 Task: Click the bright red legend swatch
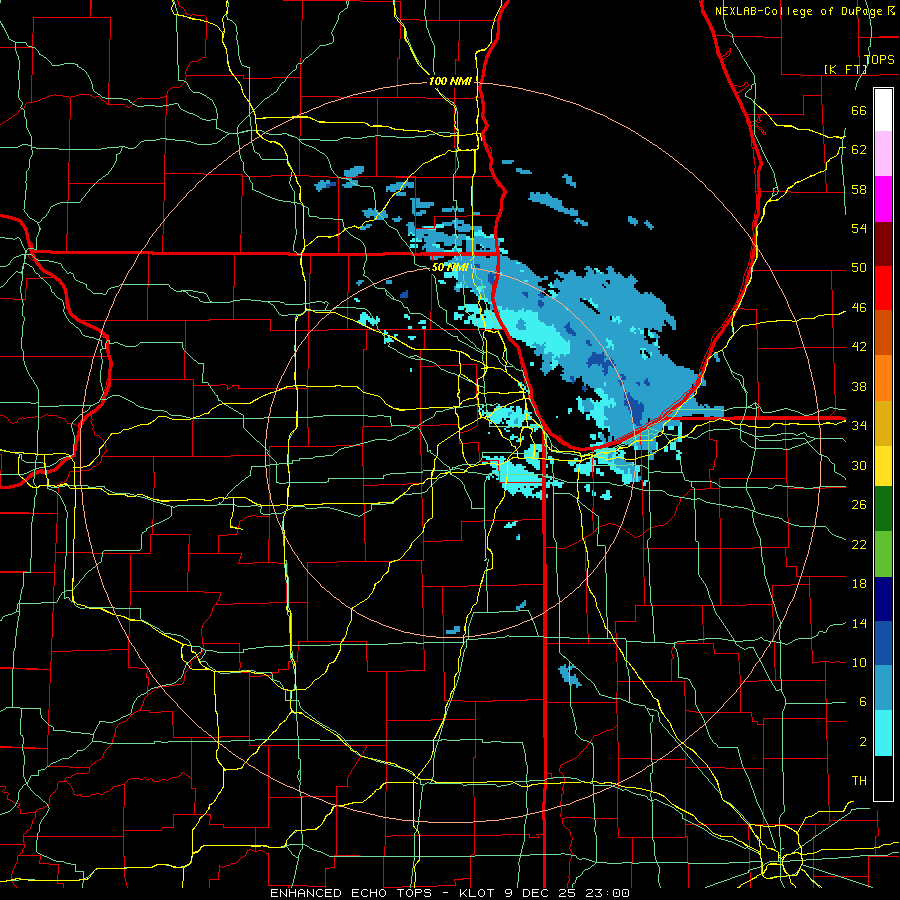pos(883,288)
